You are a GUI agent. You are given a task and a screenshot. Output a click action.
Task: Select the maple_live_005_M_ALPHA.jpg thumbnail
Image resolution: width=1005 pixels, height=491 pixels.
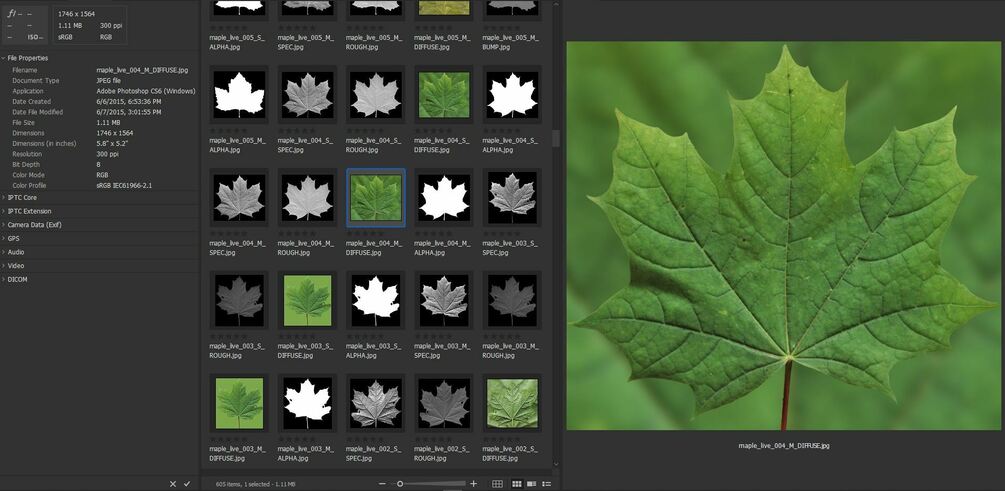tap(239, 95)
